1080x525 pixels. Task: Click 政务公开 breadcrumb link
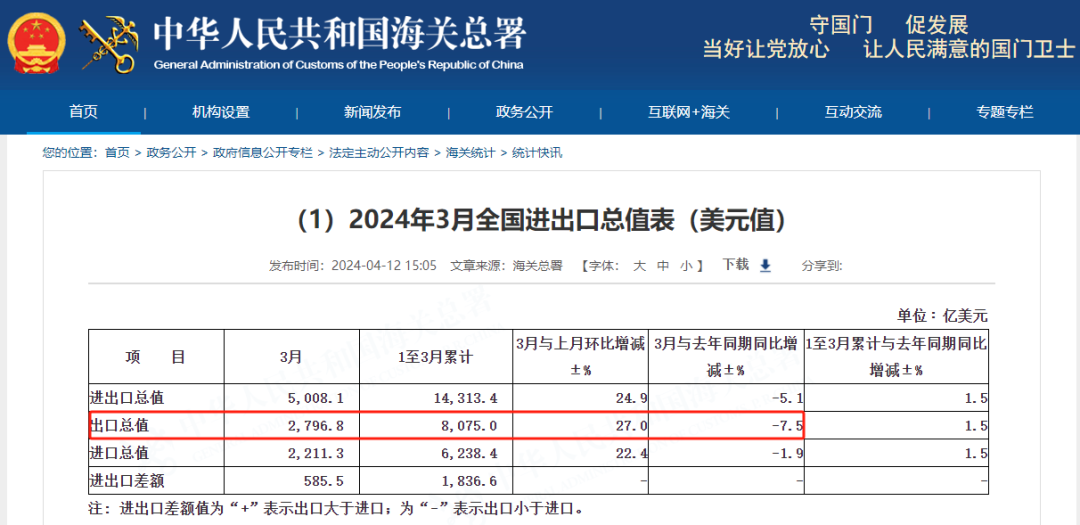coord(172,153)
